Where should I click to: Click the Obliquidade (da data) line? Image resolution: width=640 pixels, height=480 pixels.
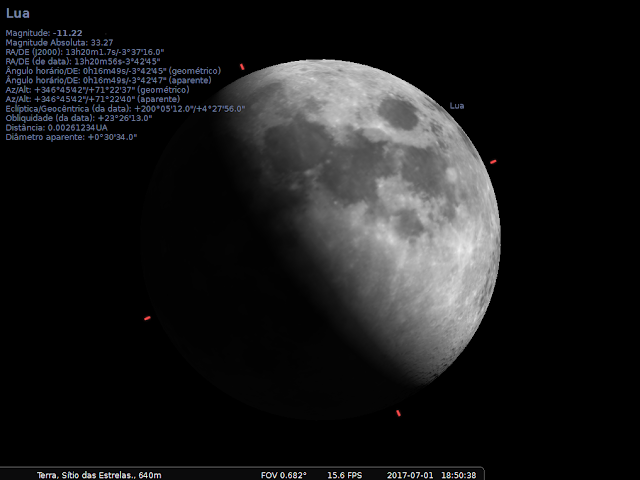click(79, 118)
